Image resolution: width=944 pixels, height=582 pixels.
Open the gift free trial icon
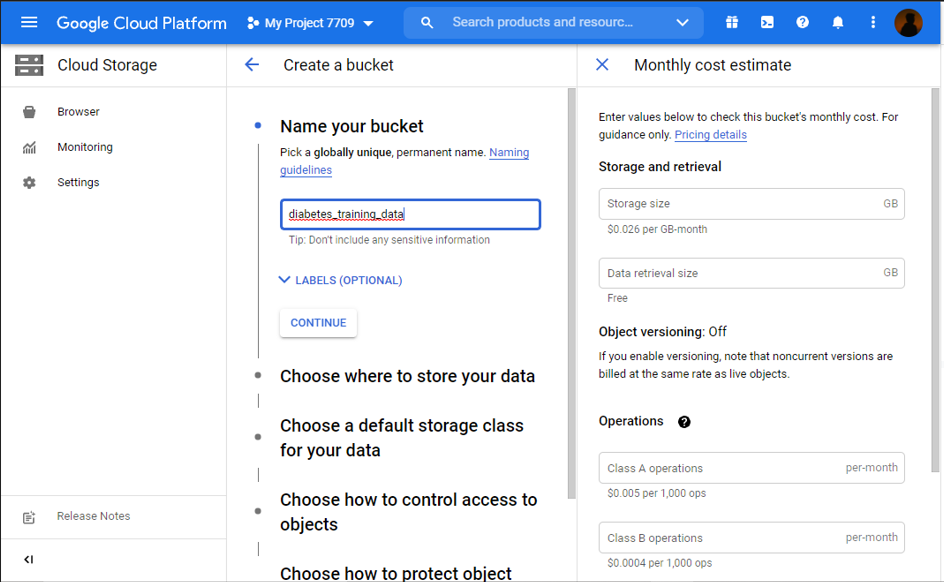click(x=731, y=22)
